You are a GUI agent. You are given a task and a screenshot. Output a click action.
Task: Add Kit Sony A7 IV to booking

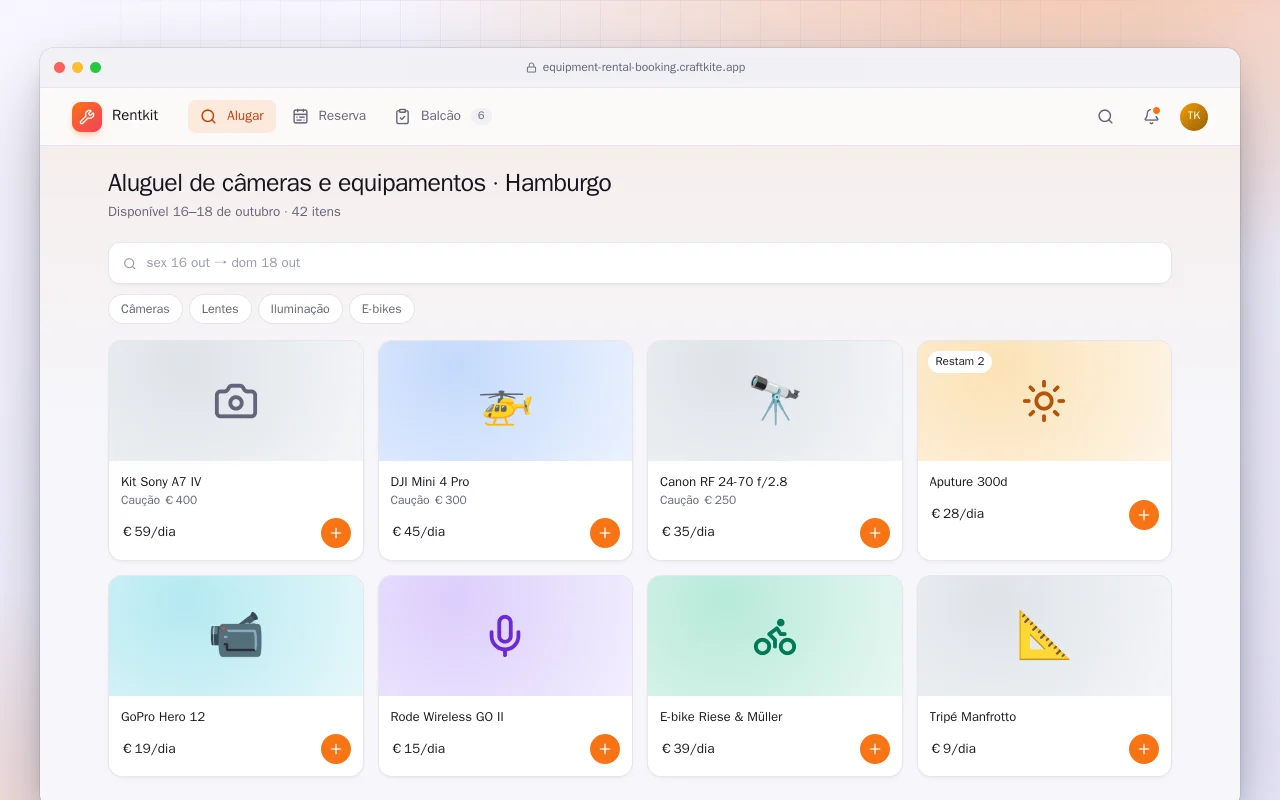(336, 533)
